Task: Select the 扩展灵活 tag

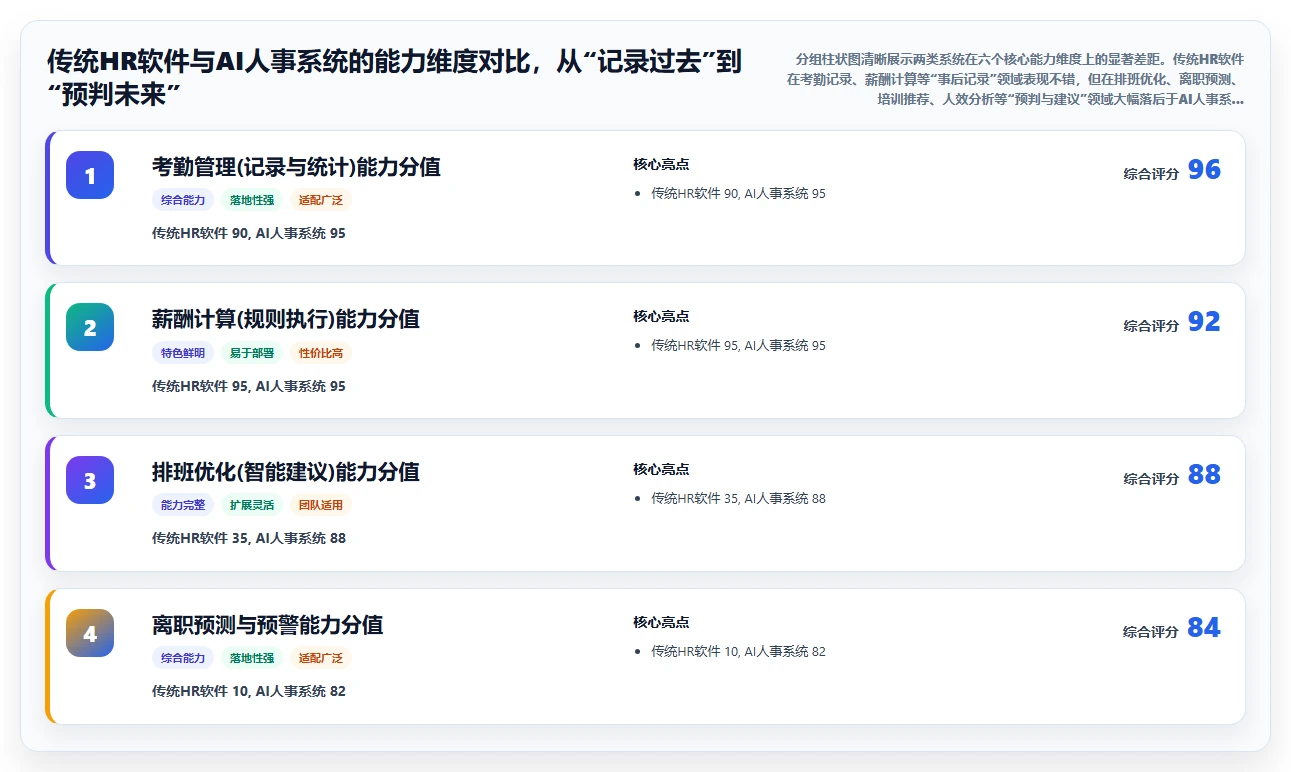Action: tap(252, 505)
